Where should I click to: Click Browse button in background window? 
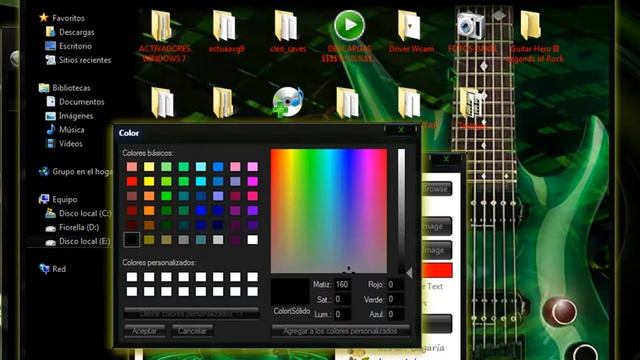pyautogui.click(x=436, y=189)
